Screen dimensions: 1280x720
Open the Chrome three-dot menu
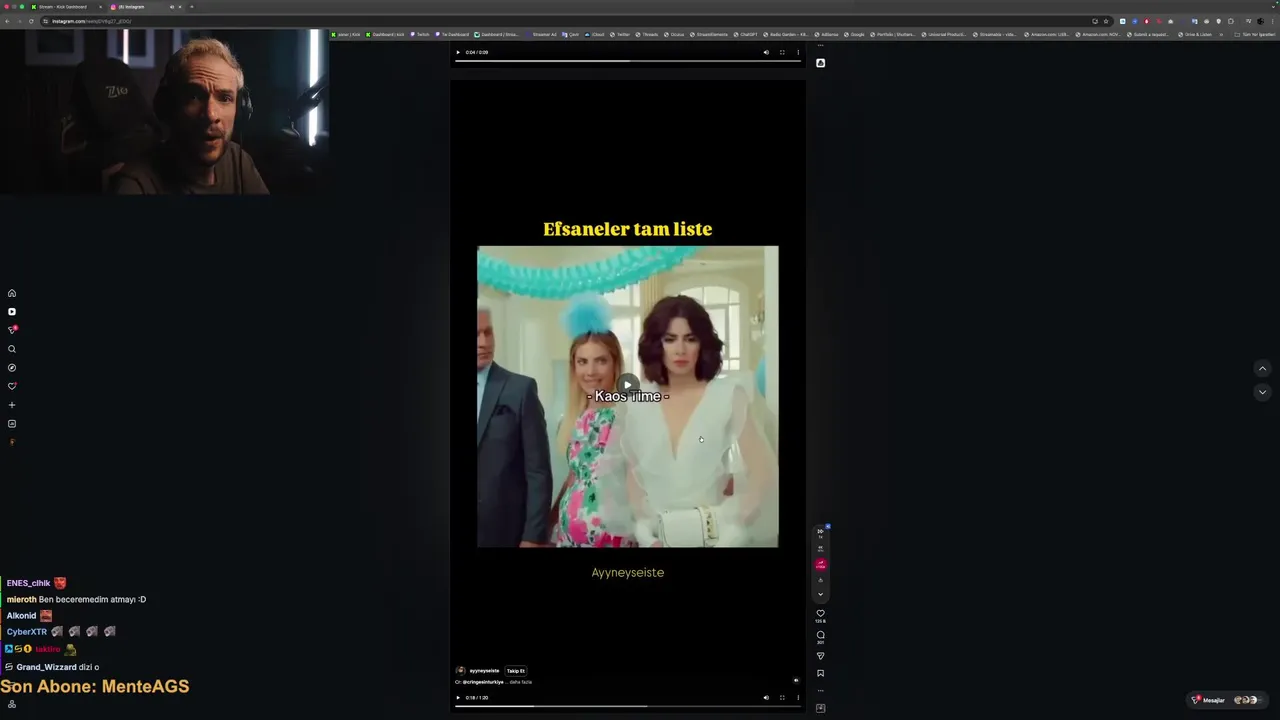[x=1272, y=21]
